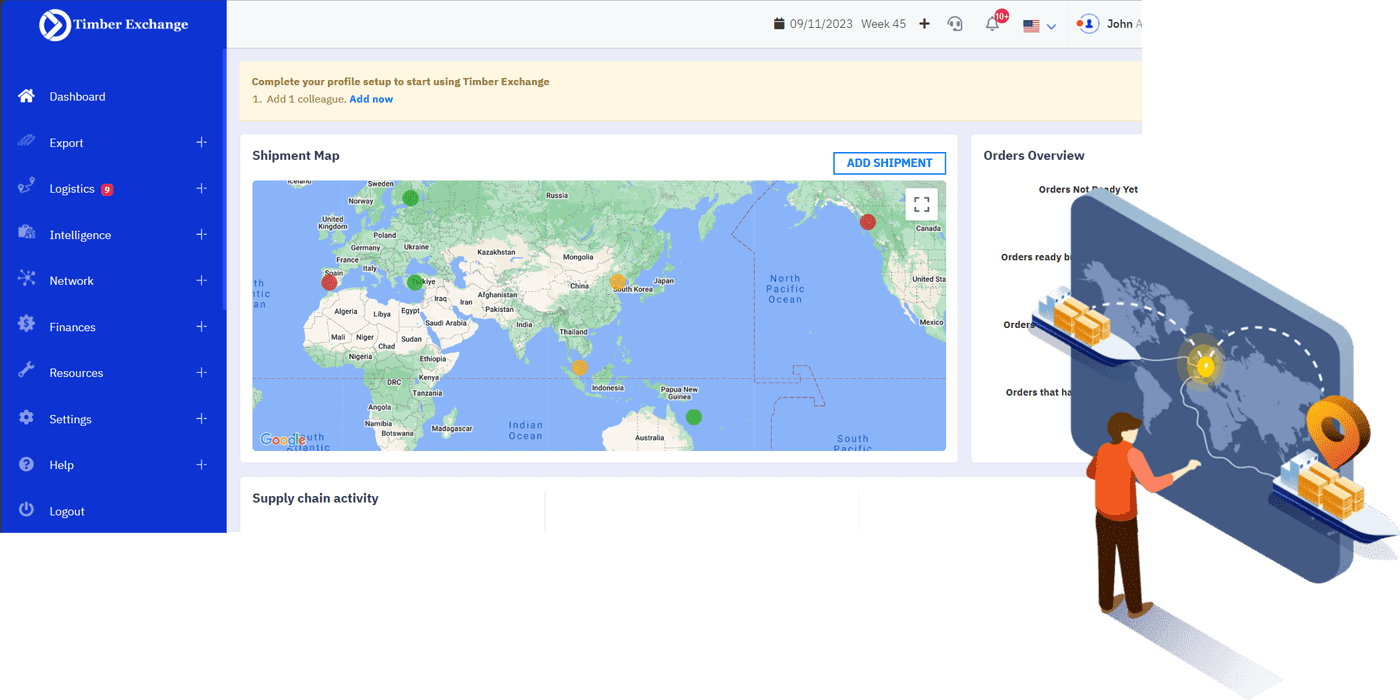Click the user avatar icon
Screen dimensions: 1400x700
click(1087, 24)
